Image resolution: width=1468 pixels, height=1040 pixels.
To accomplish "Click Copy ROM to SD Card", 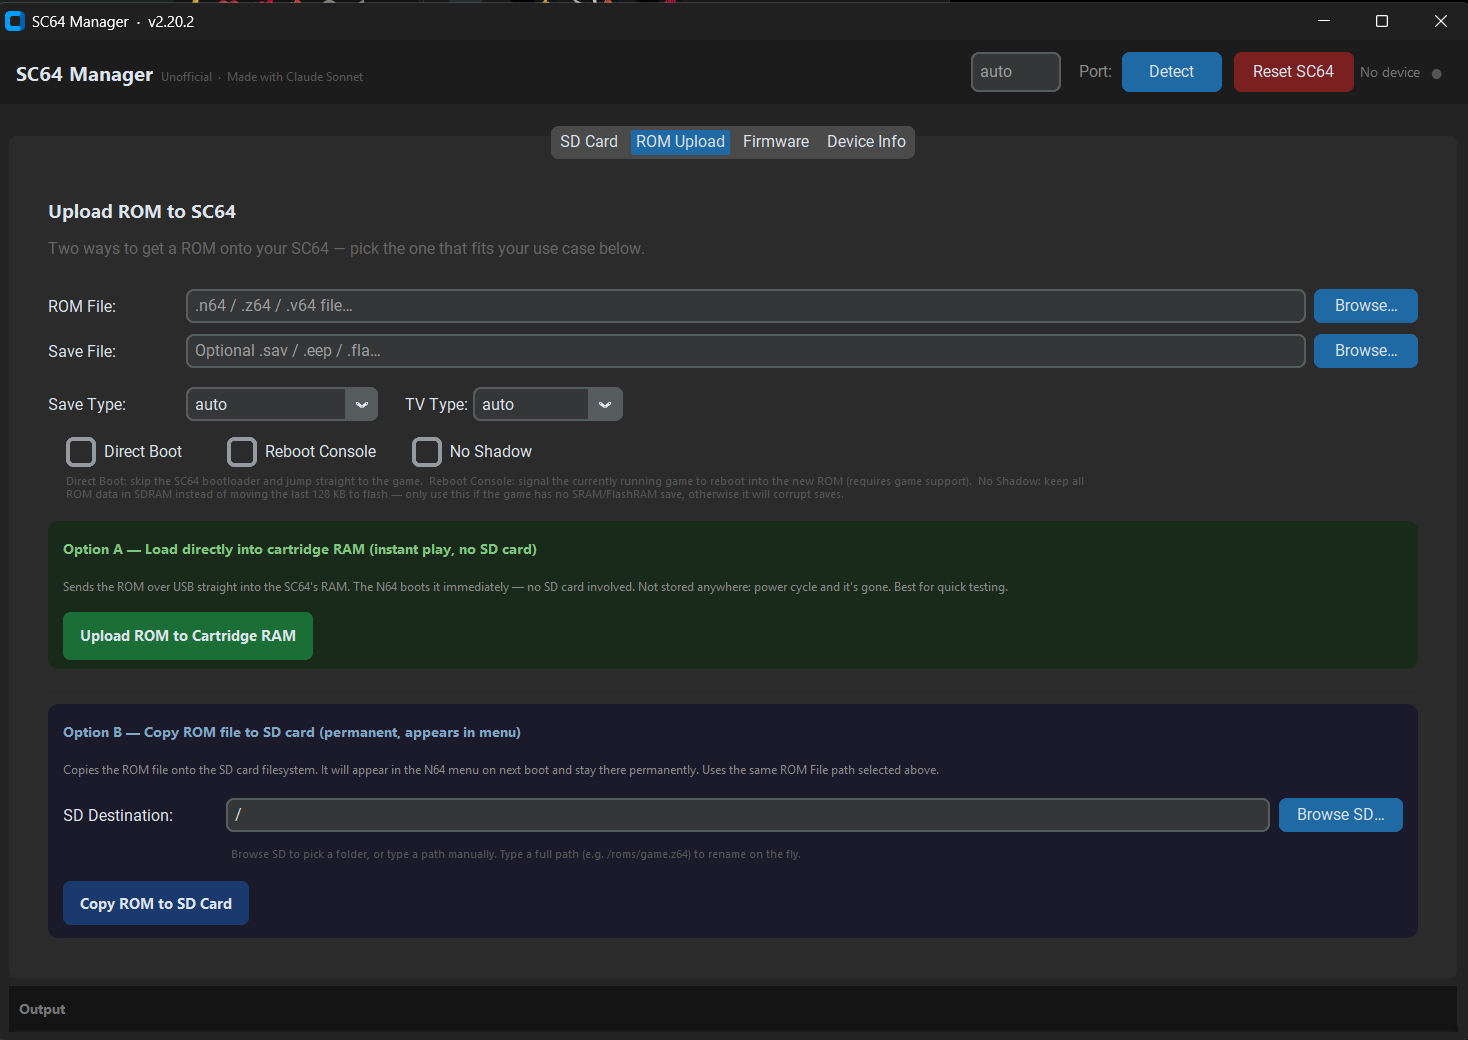I will click(x=156, y=903).
